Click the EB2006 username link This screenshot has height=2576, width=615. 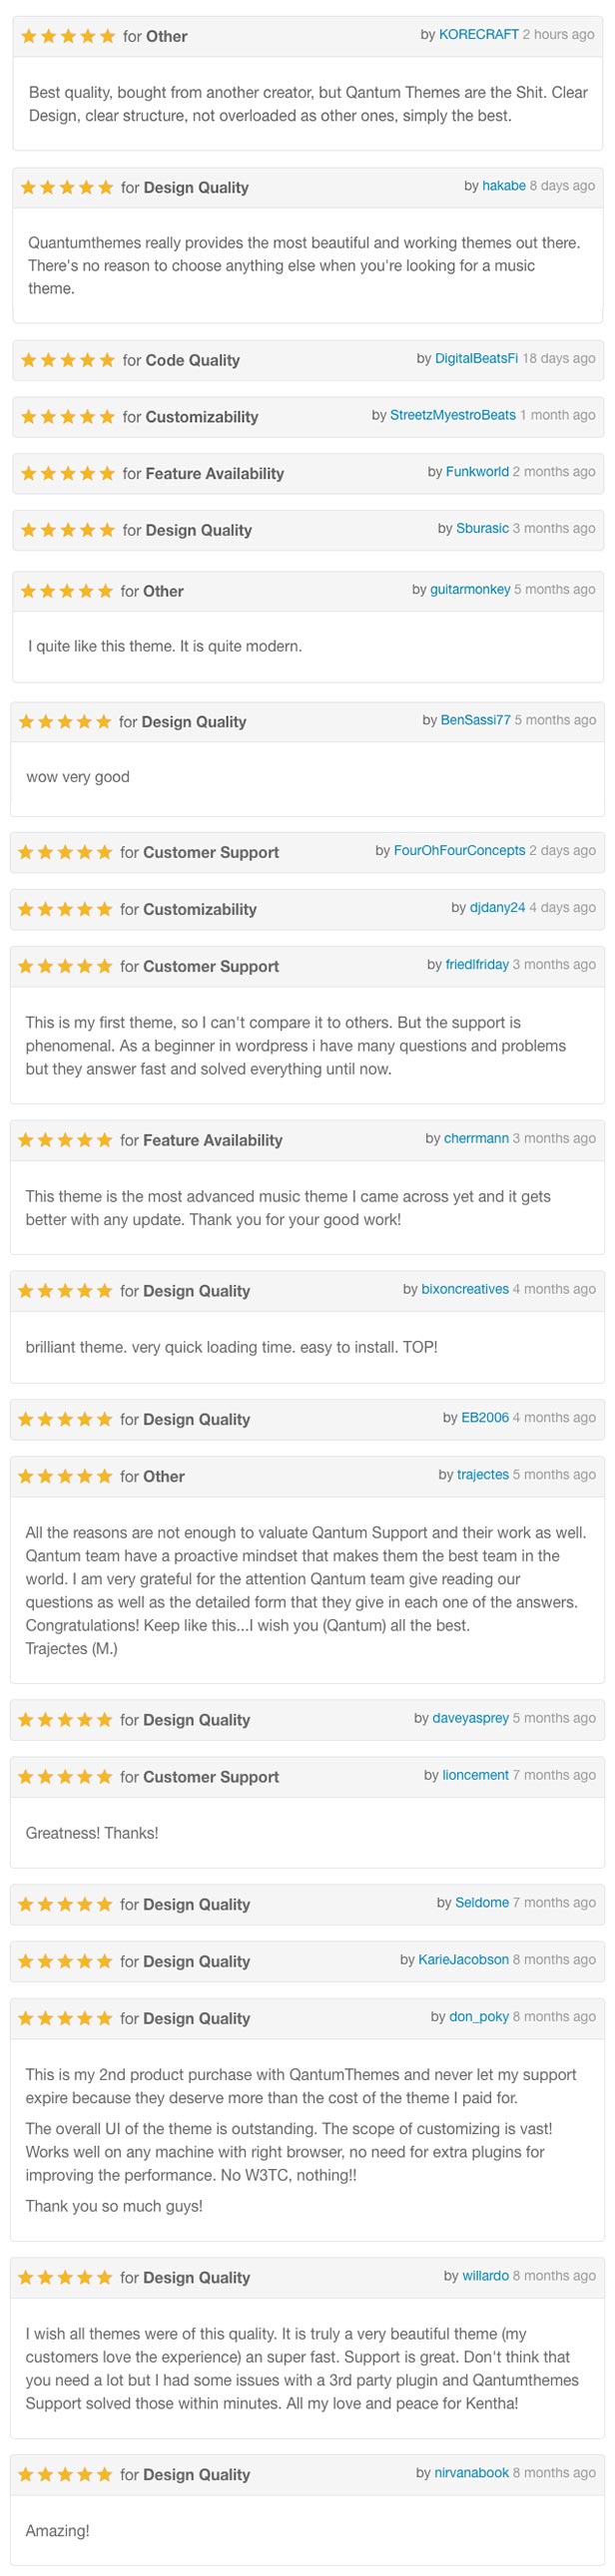tap(484, 1417)
